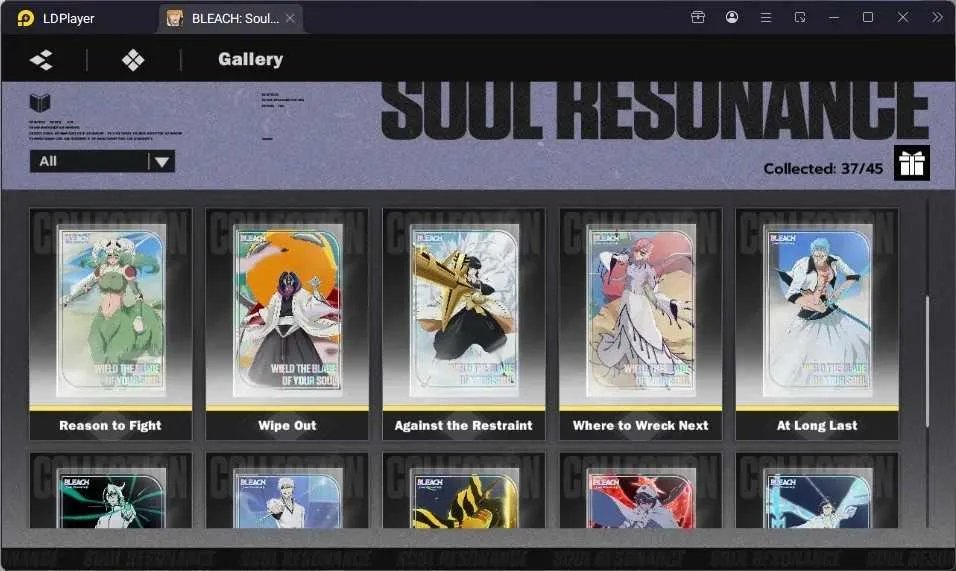This screenshot has height=571, width=956.
Task: Open the user account icon
Action: [x=732, y=17]
